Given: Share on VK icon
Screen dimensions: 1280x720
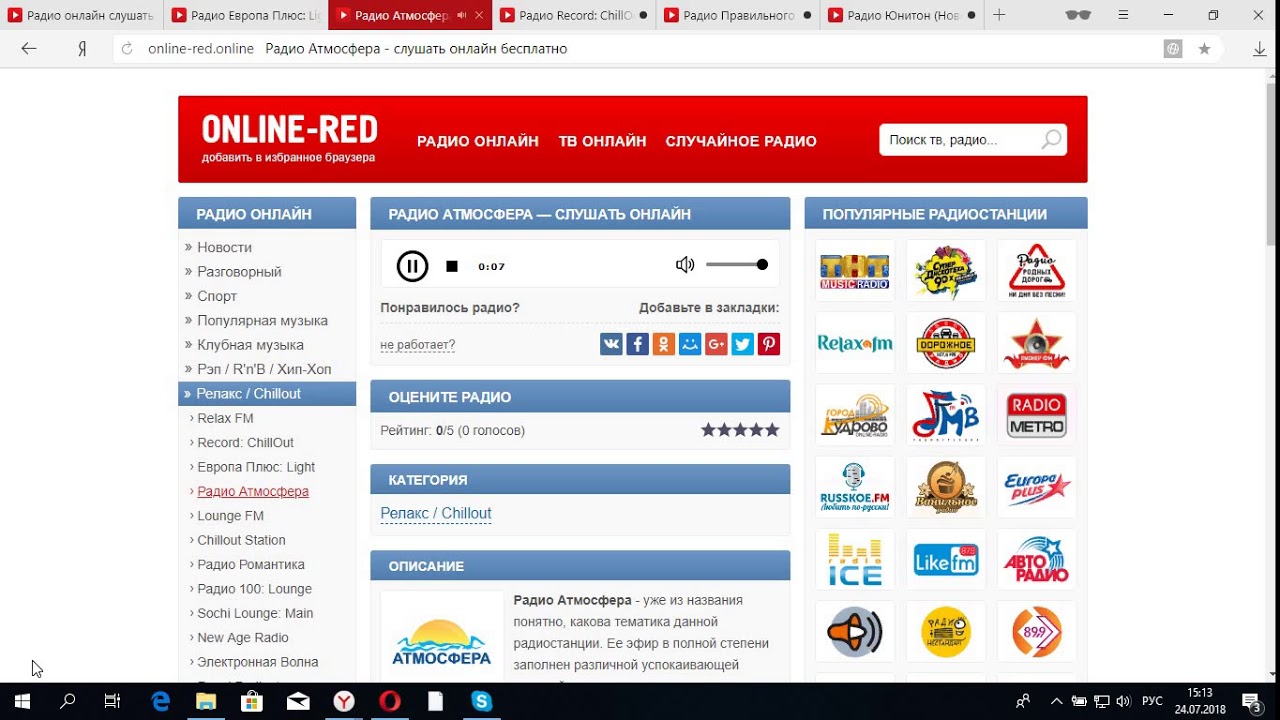Looking at the screenshot, I should point(611,344).
